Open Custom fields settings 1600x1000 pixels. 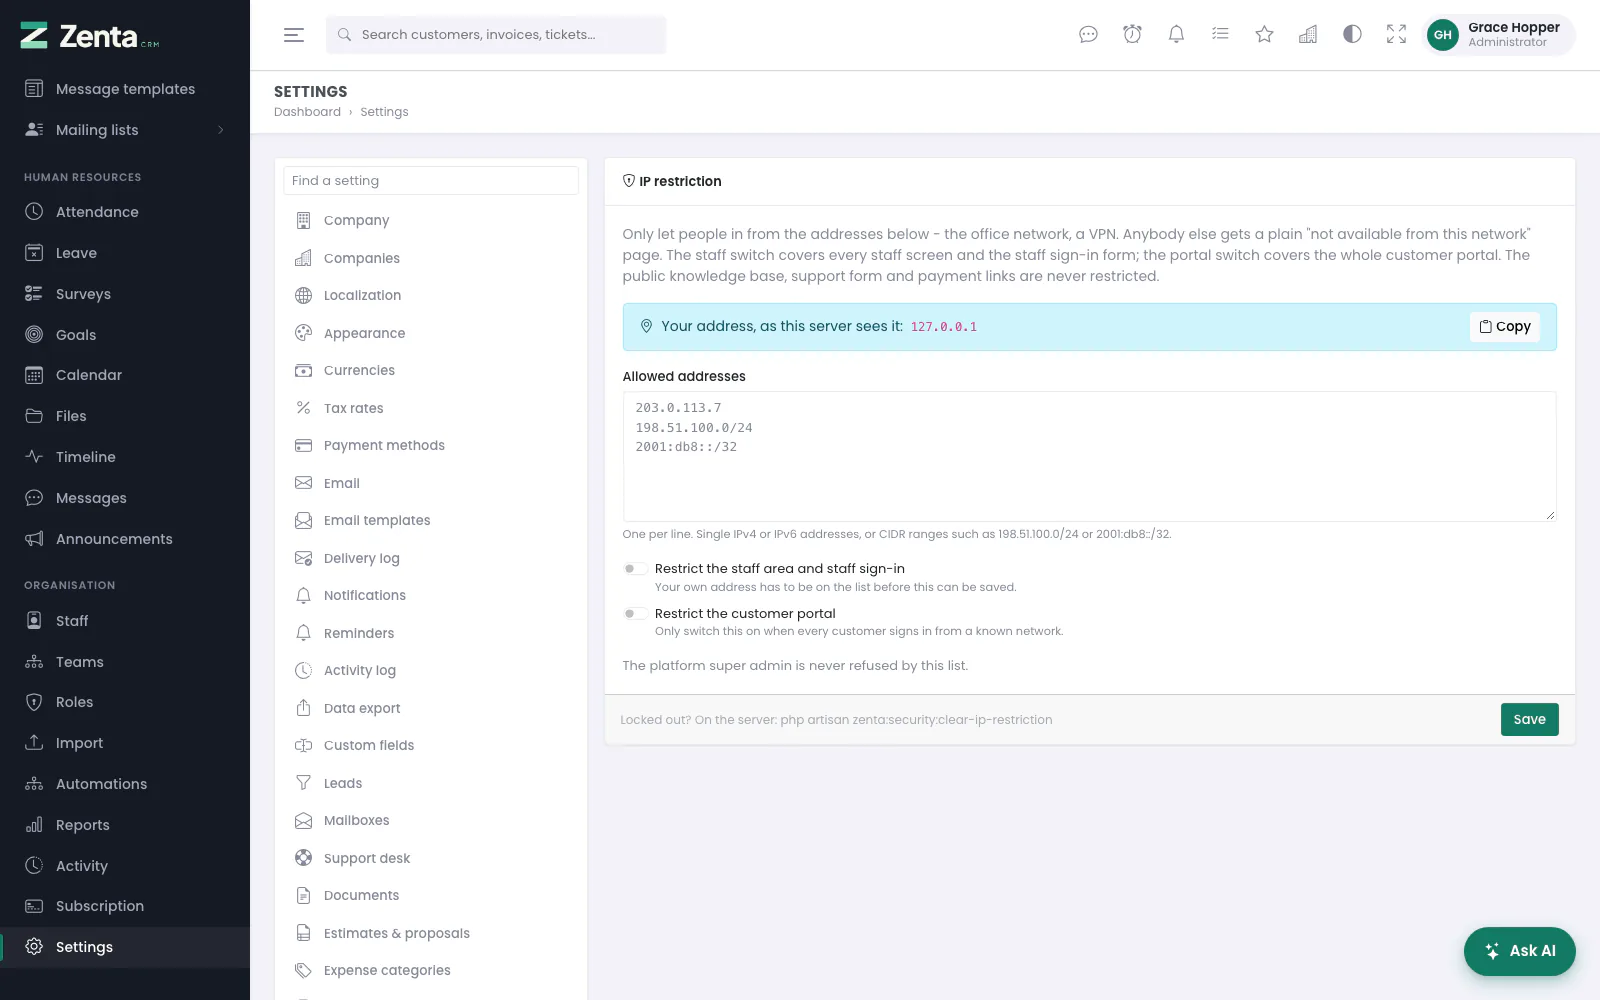pyautogui.click(x=431, y=745)
